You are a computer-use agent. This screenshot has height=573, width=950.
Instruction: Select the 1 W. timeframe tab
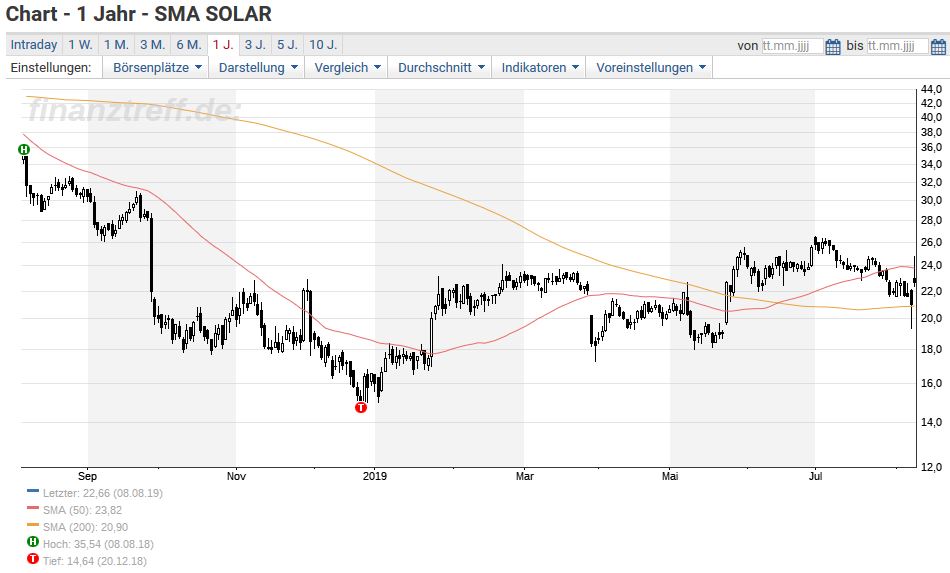coord(80,45)
